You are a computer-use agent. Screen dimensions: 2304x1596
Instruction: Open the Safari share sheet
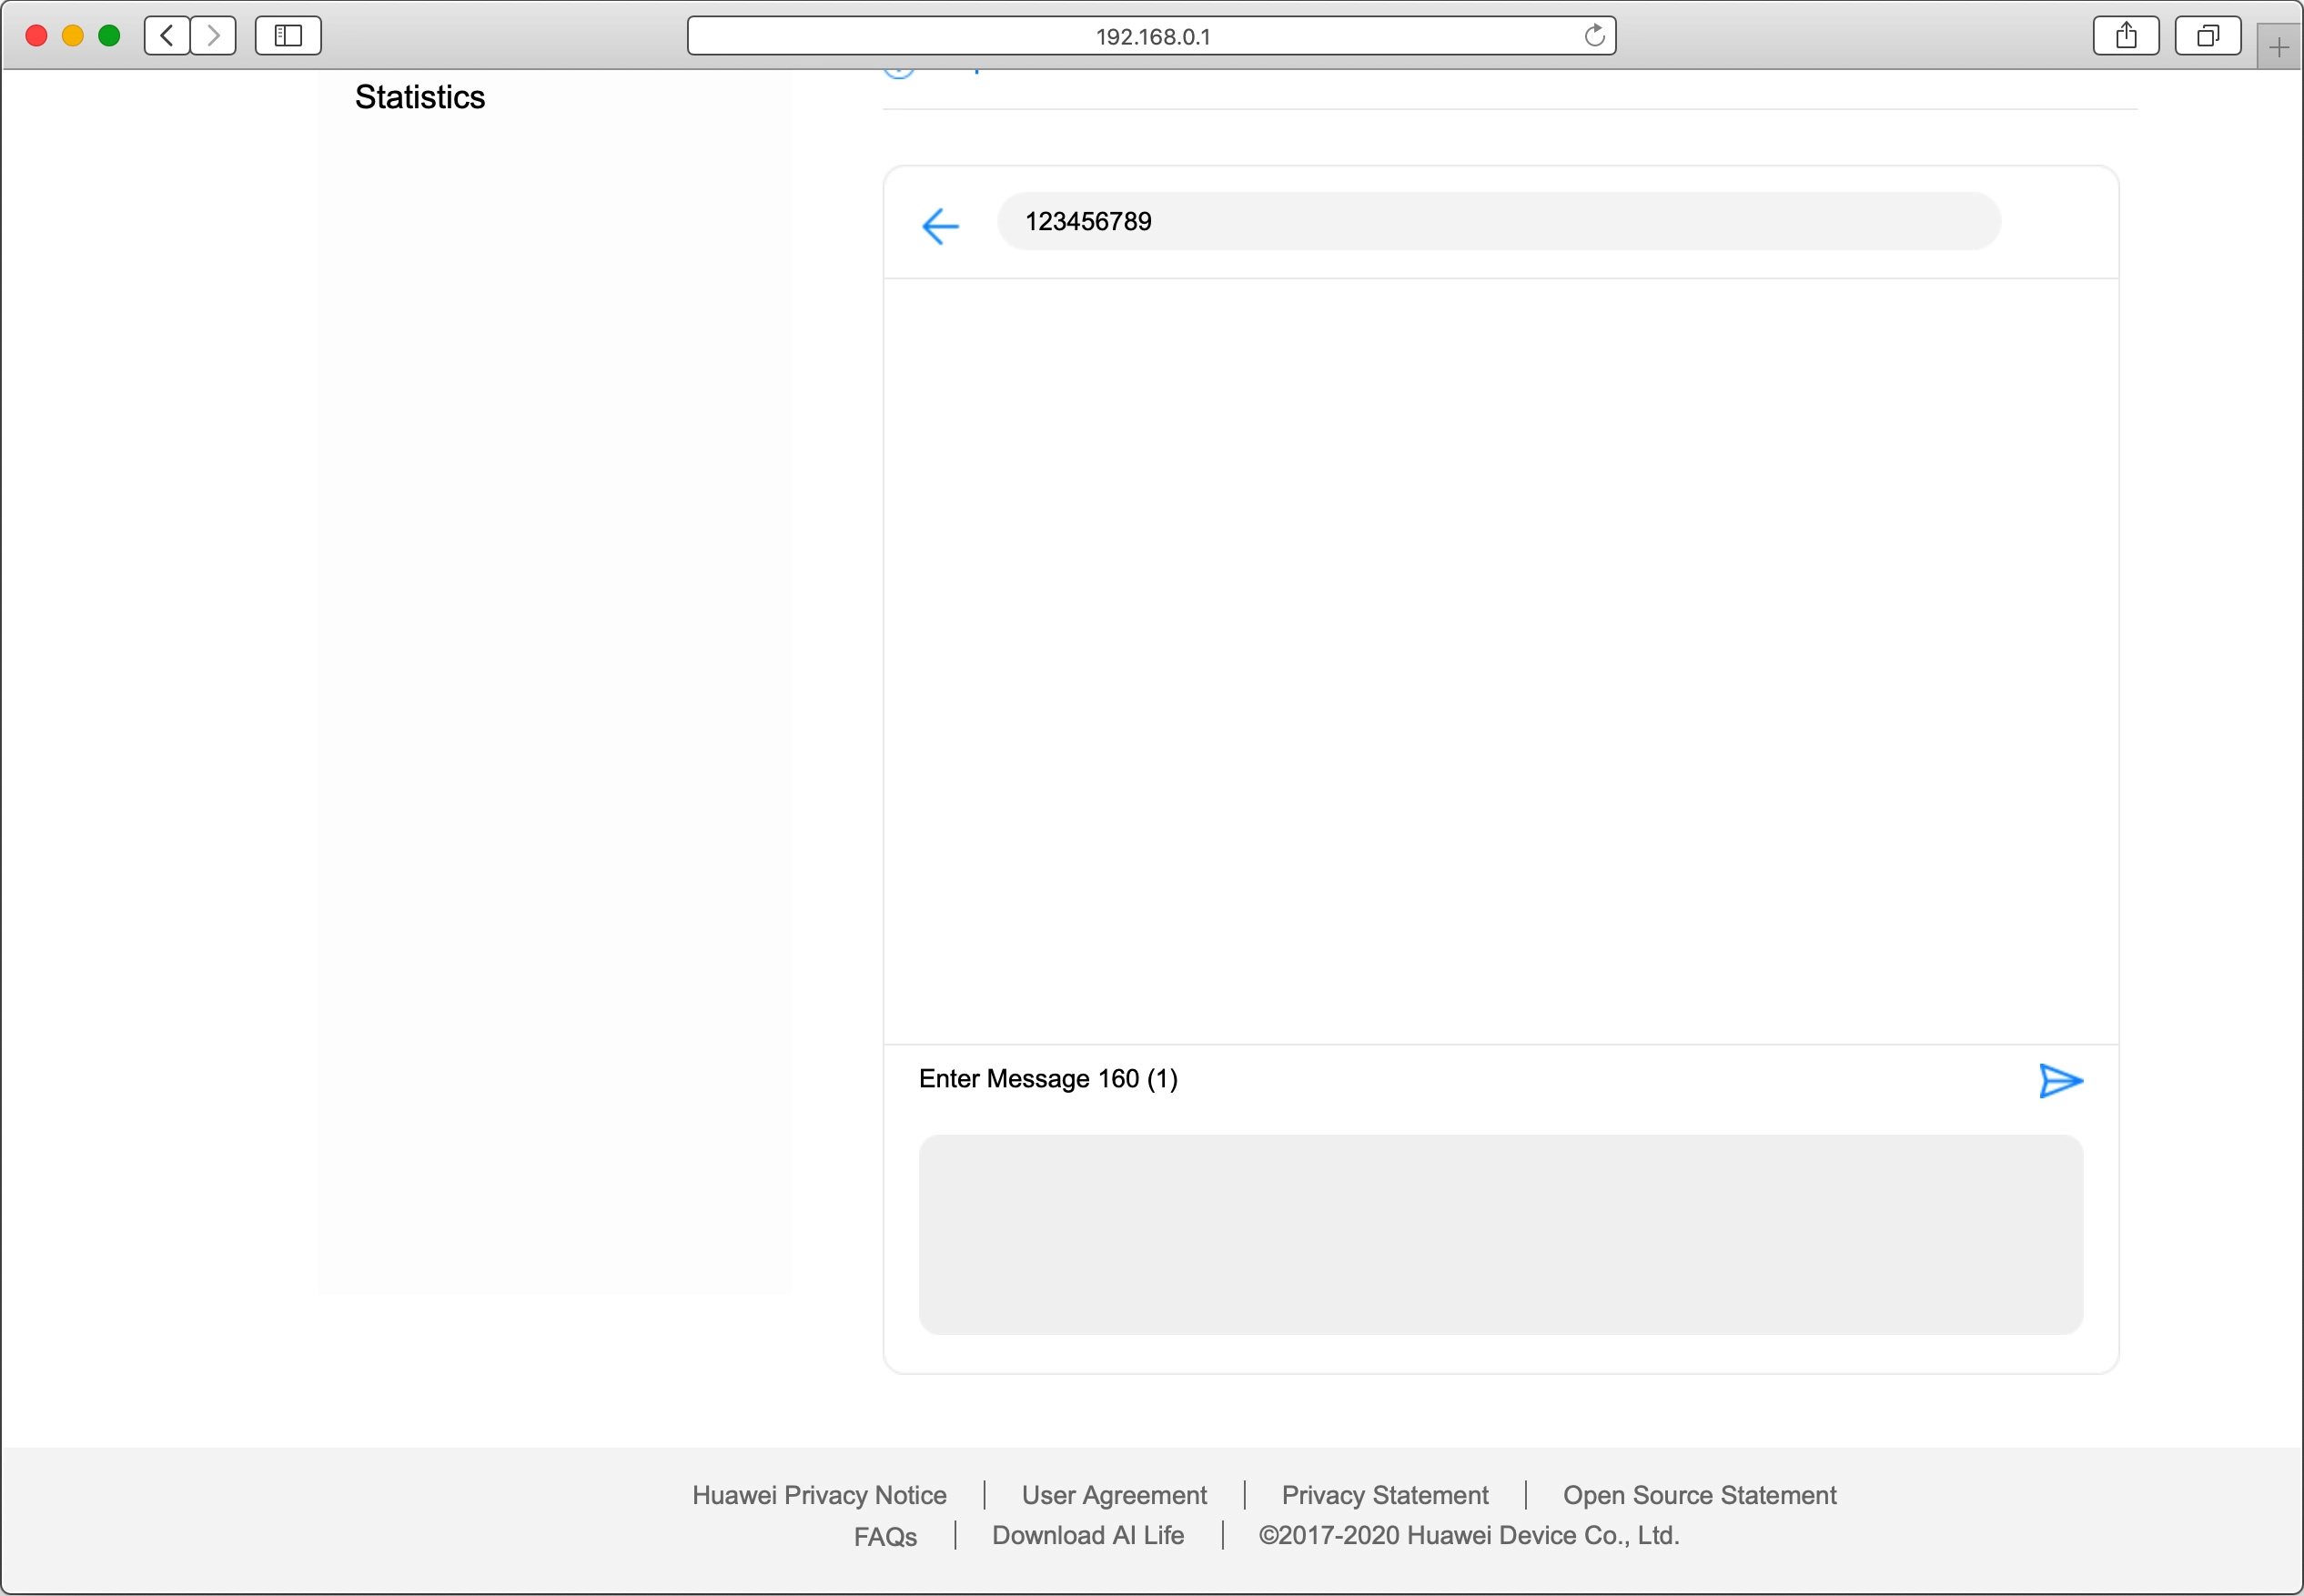coord(2126,35)
